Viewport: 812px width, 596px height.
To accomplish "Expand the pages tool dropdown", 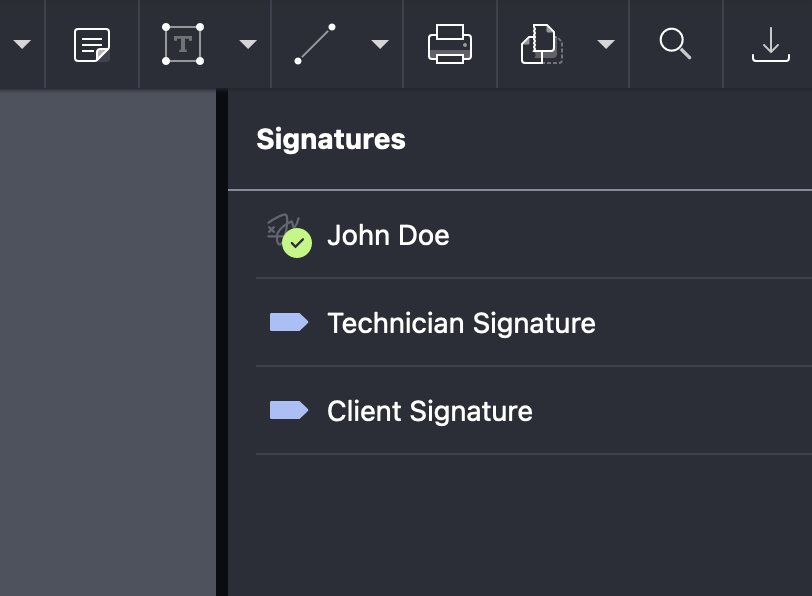I will click(605, 44).
